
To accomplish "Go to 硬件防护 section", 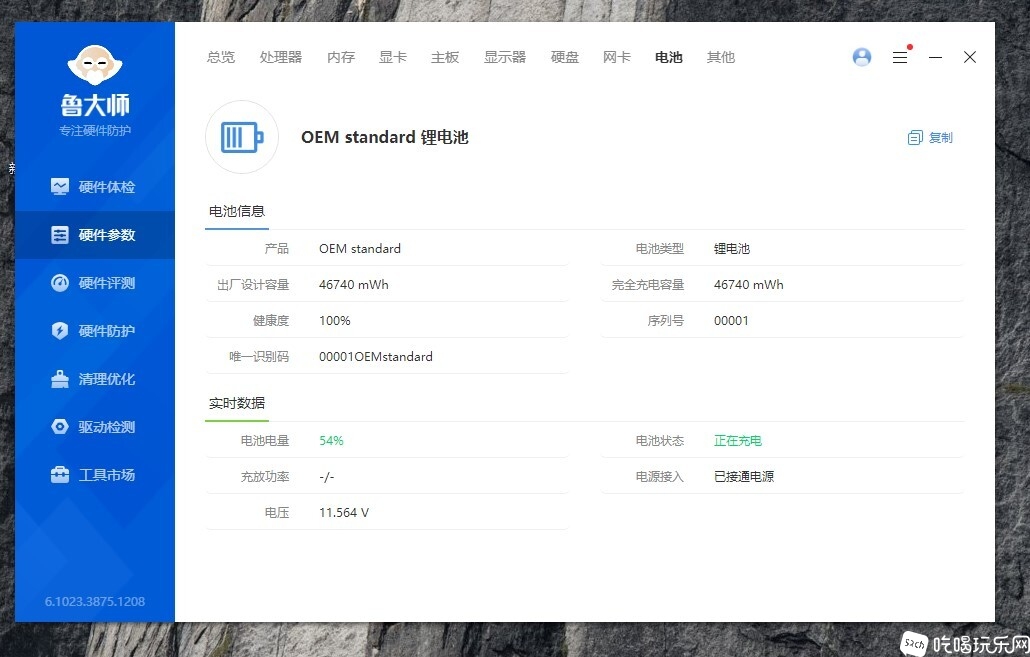I will (x=95, y=330).
